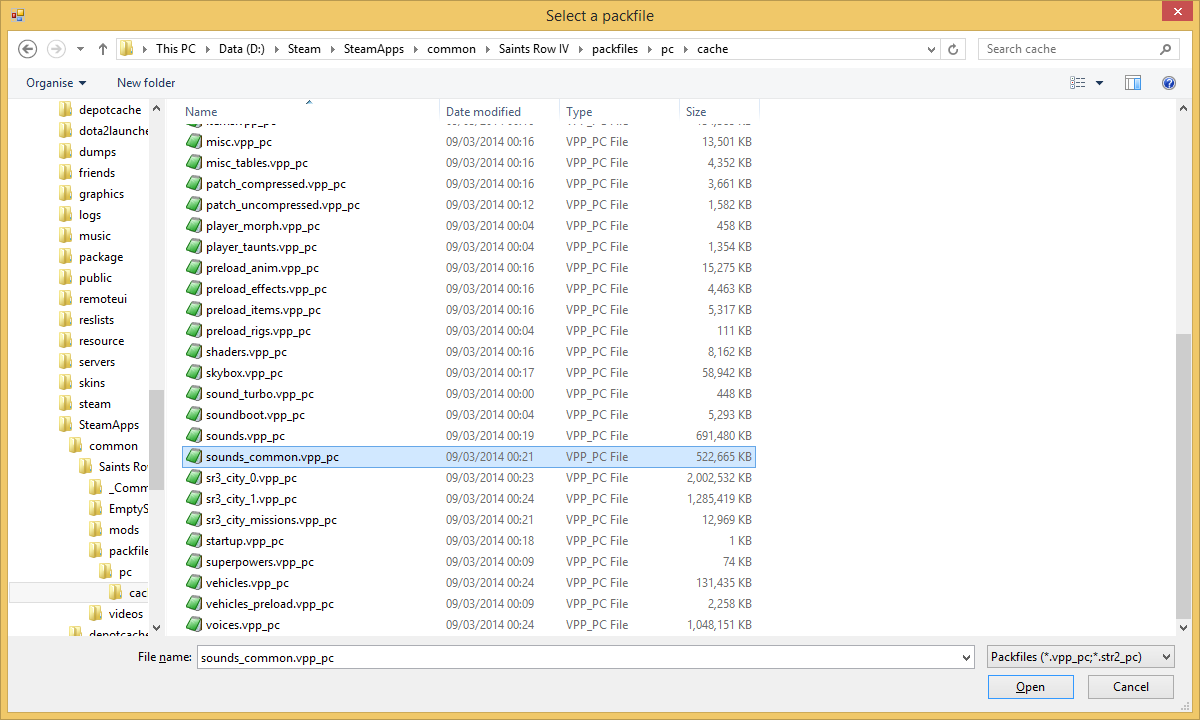Image resolution: width=1200 pixels, height=720 pixels.
Task: Click the music folder icon in tree
Action: click(x=66, y=236)
